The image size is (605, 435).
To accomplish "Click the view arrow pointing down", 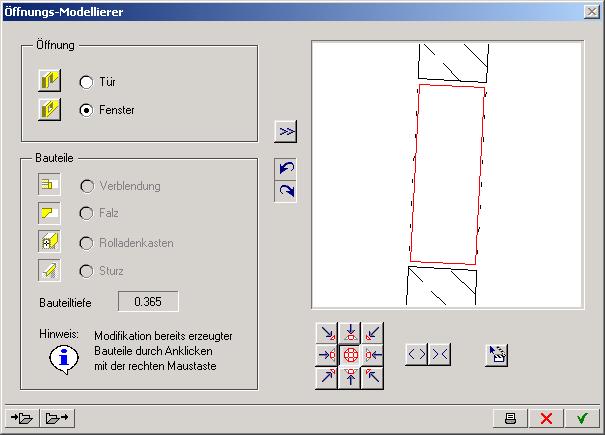I will coord(350,333).
